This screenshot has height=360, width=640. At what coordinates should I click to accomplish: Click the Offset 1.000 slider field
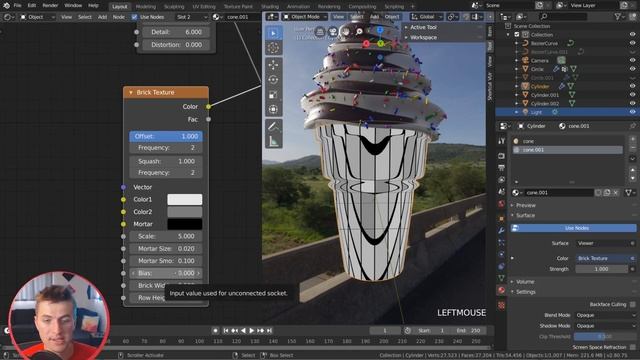[166, 136]
